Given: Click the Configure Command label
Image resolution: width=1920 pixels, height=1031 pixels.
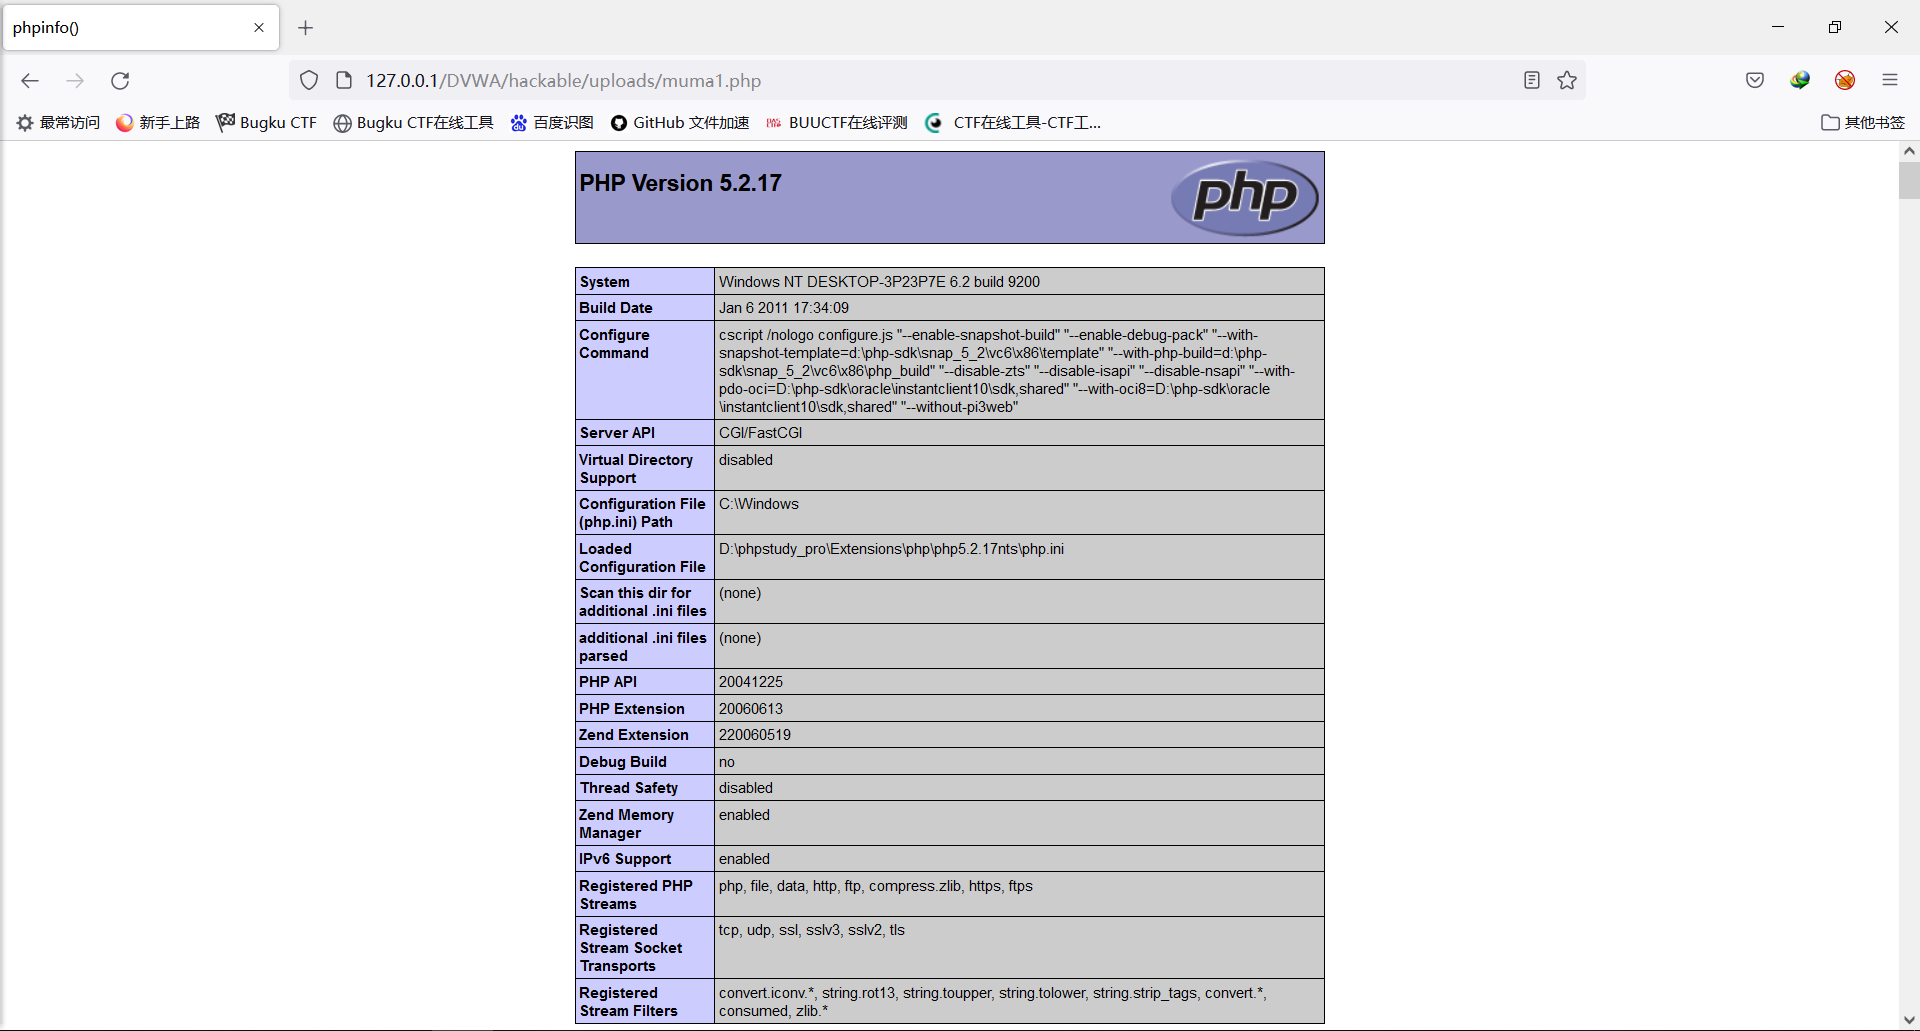Looking at the screenshot, I should tap(614, 344).
